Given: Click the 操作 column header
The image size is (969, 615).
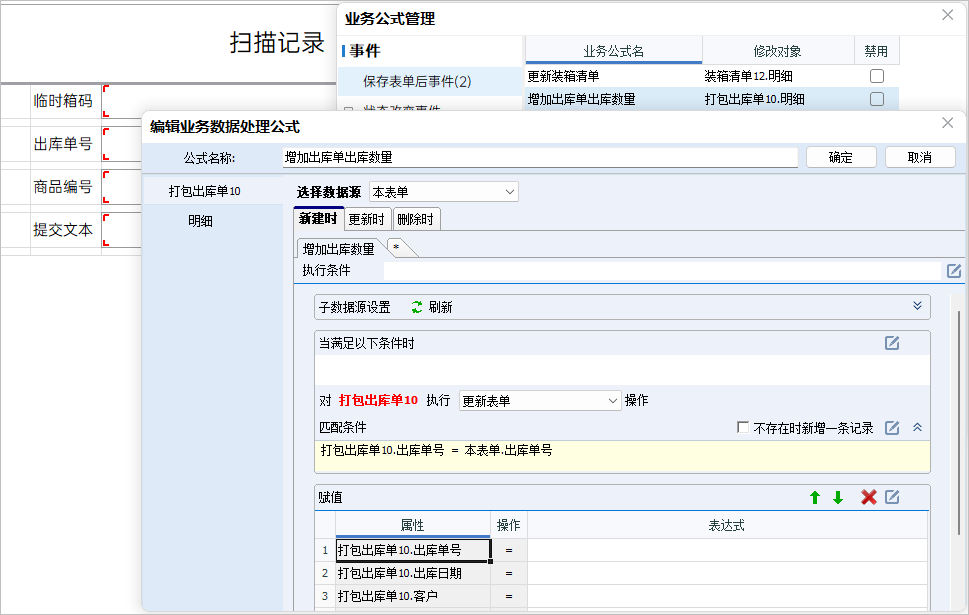Looking at the screenshot, I should point(509,525).
